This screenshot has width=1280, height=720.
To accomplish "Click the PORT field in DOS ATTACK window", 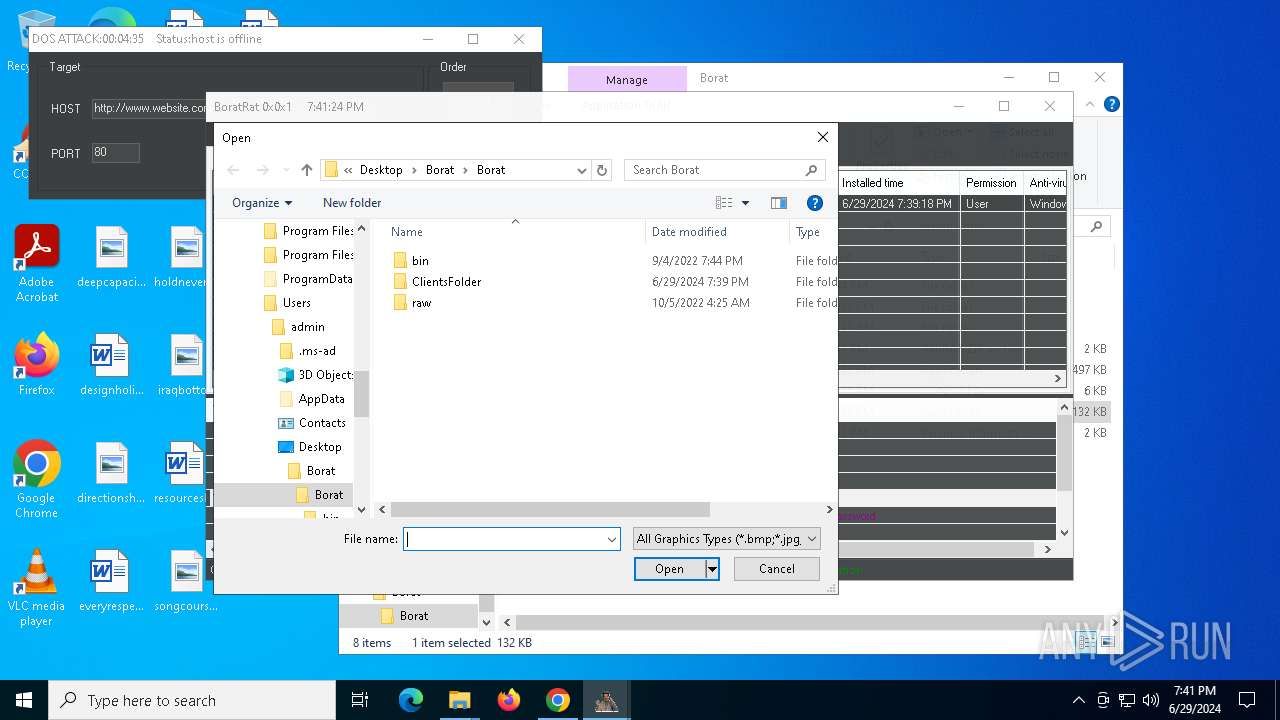I will click(x=116, y=153).
